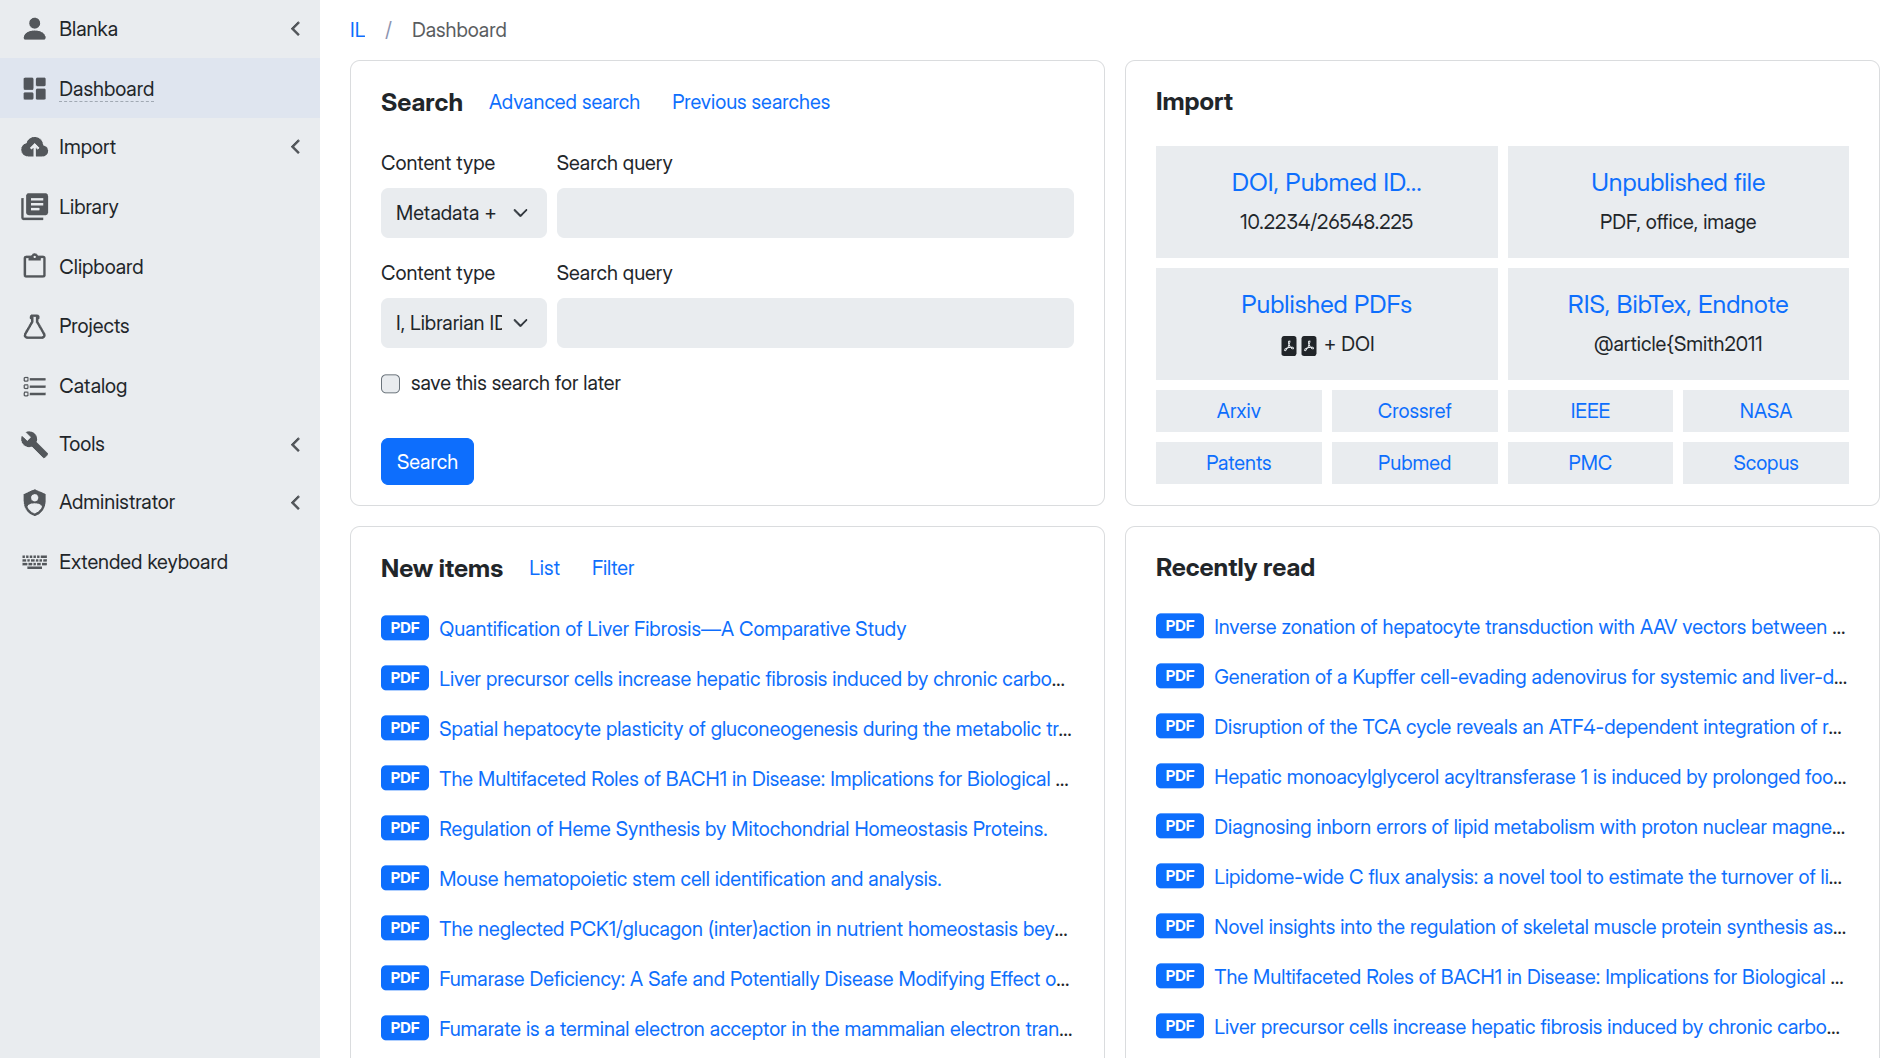Click the Library books icon
This screenshot has height=1058, width=1904.
point(35,207)
